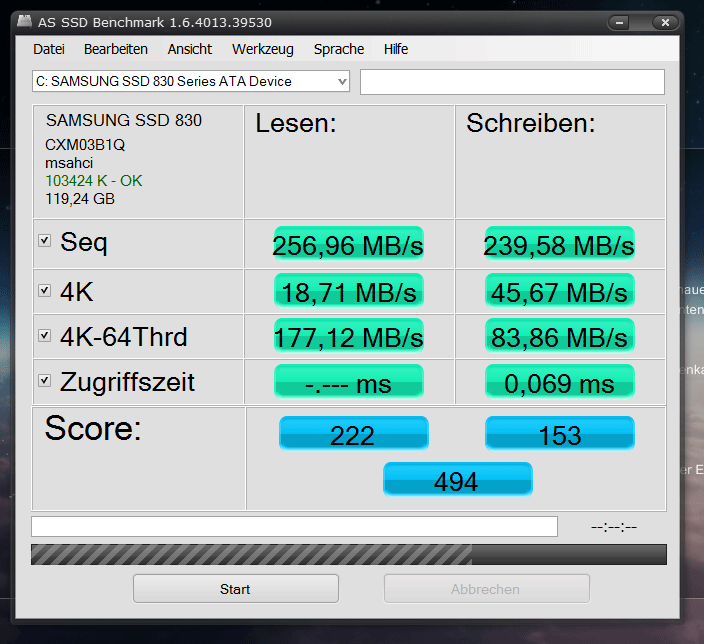Click the green 103424 K - OK text
Screen dimensions: 704x644
93,181
